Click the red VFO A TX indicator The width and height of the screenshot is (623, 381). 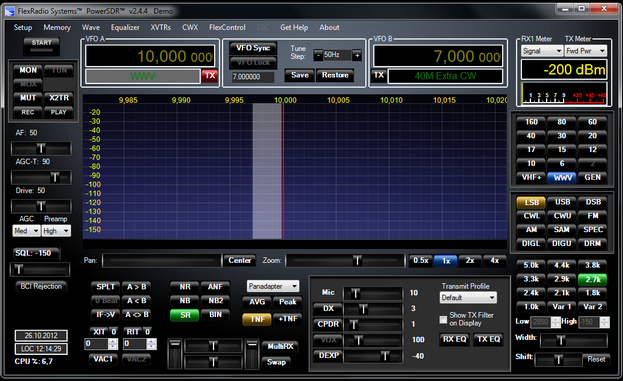coord(210,75)
